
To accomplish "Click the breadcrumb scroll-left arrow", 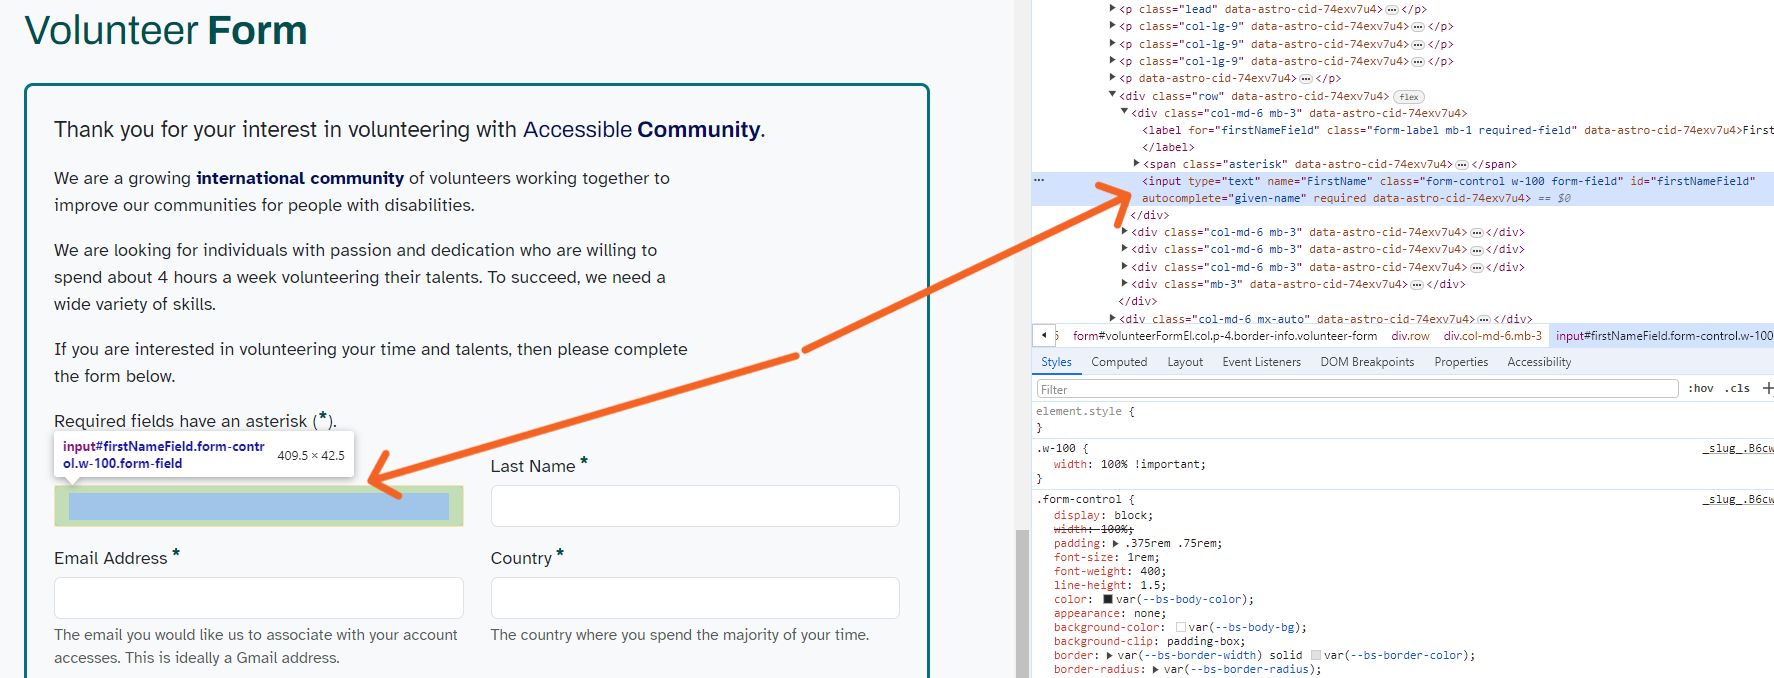I will pos(1044,335).
